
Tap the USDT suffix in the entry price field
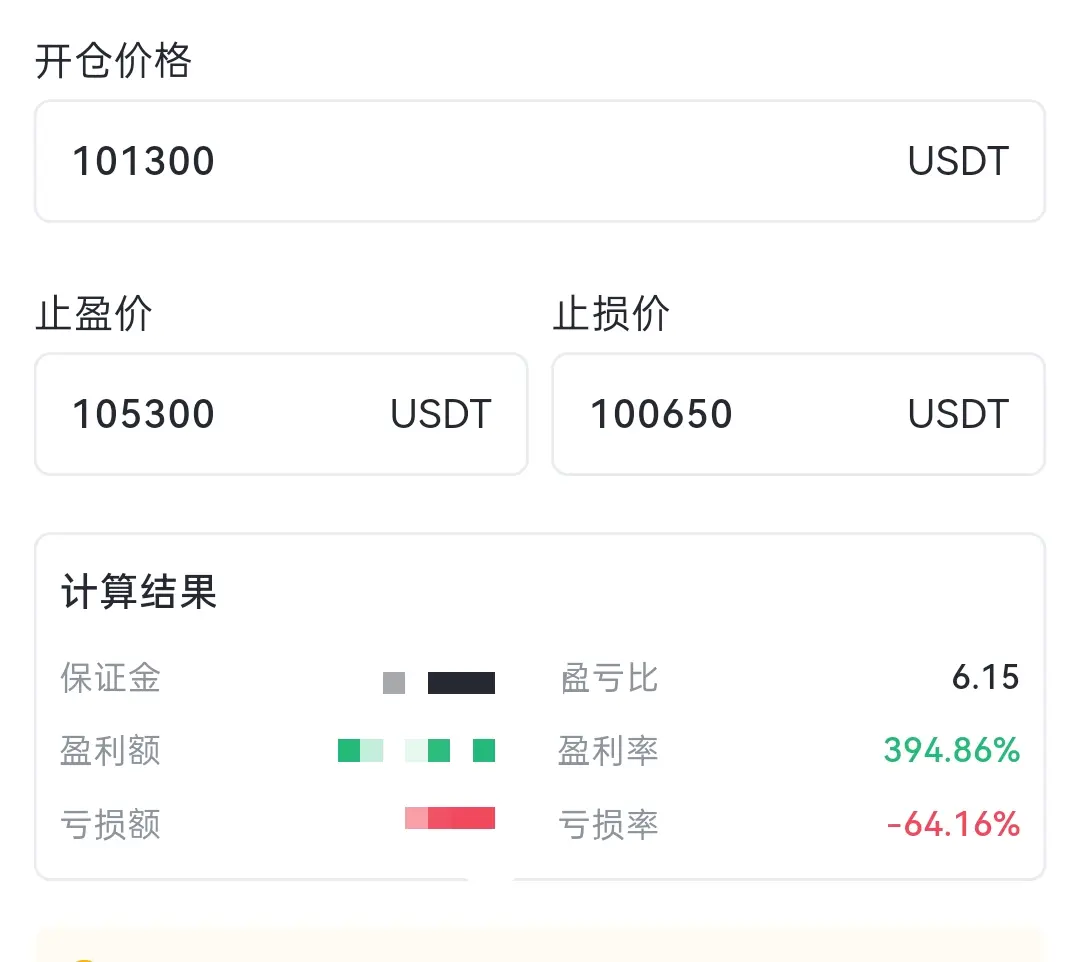(958, 161)
